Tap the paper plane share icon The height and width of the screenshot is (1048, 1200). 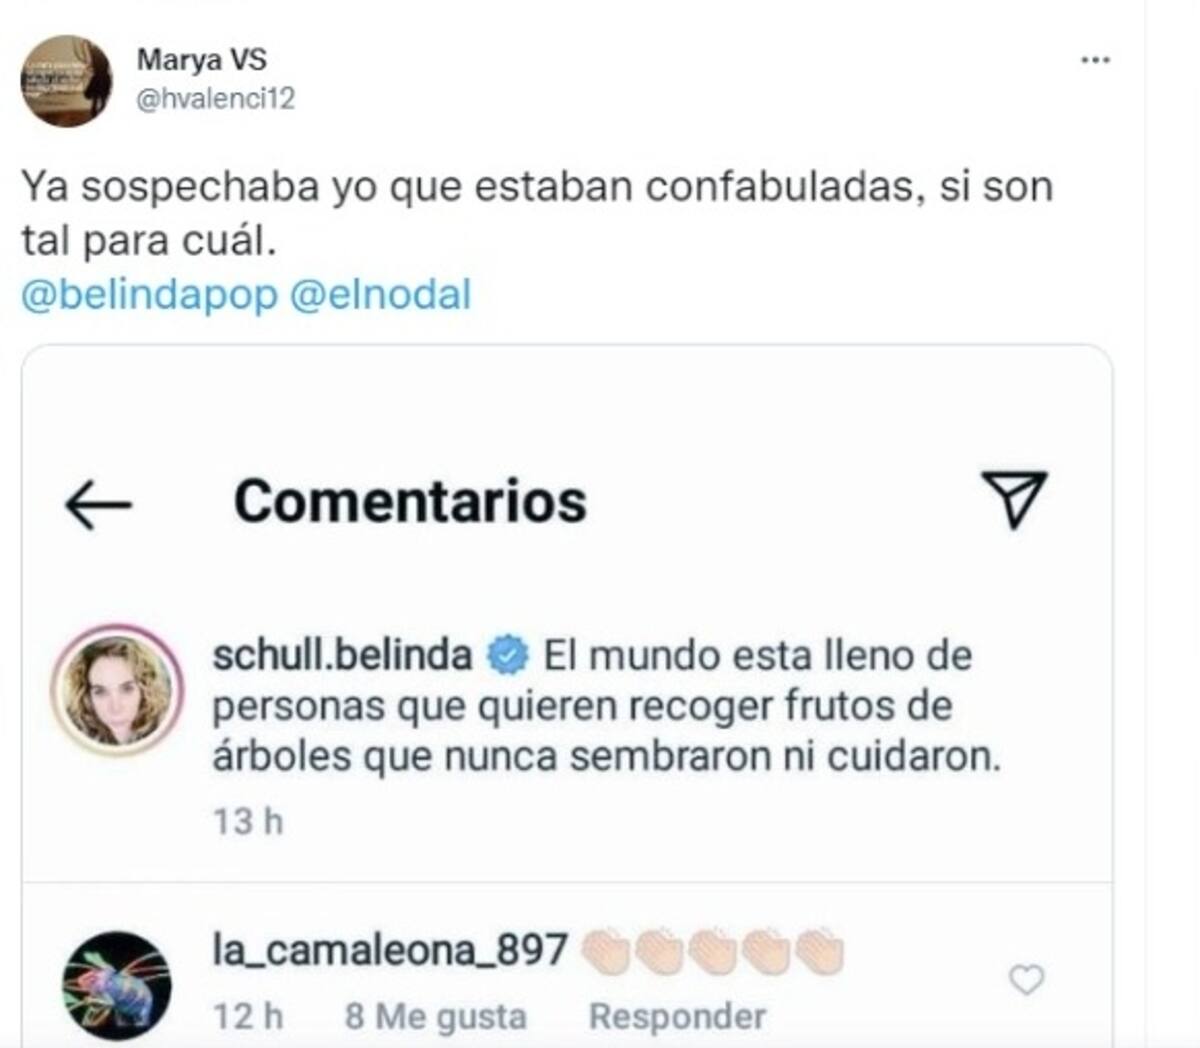[x=1013, y=498]
